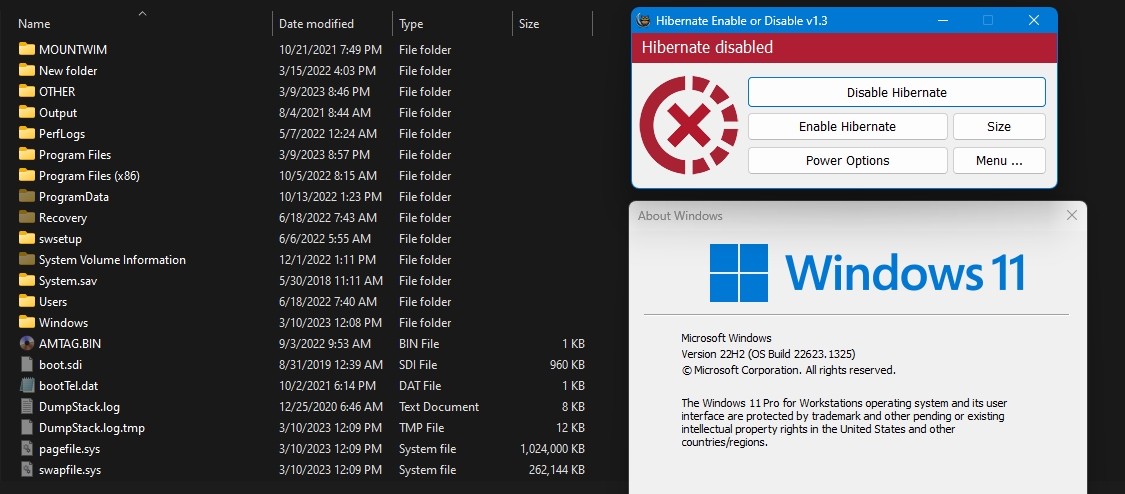Viewport: 1125px width, 494px height.
Task: Click the Users folder icon
Action: pos(27,301)
